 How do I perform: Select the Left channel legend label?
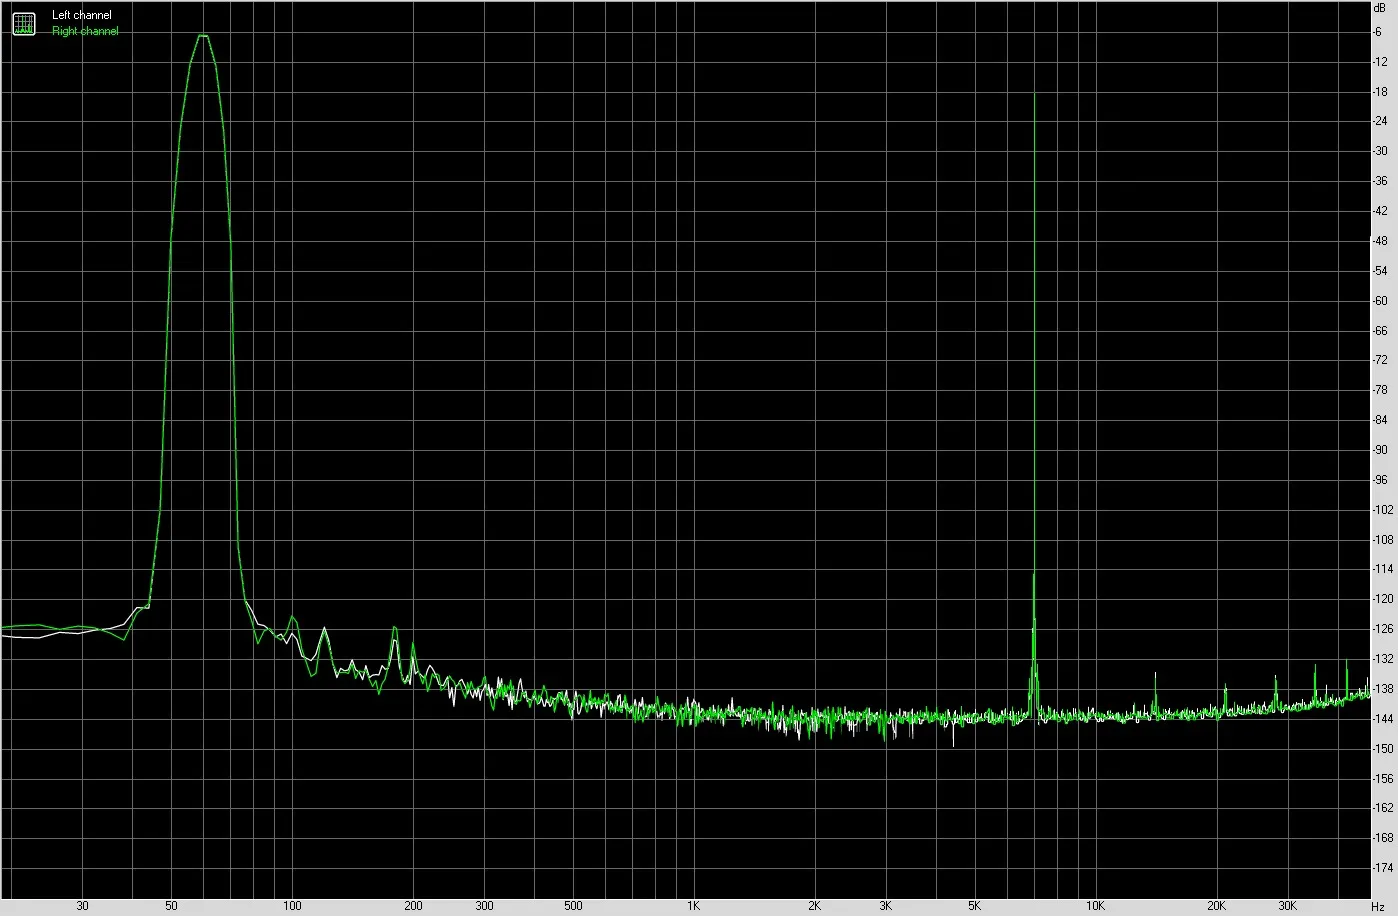(82, 15)
